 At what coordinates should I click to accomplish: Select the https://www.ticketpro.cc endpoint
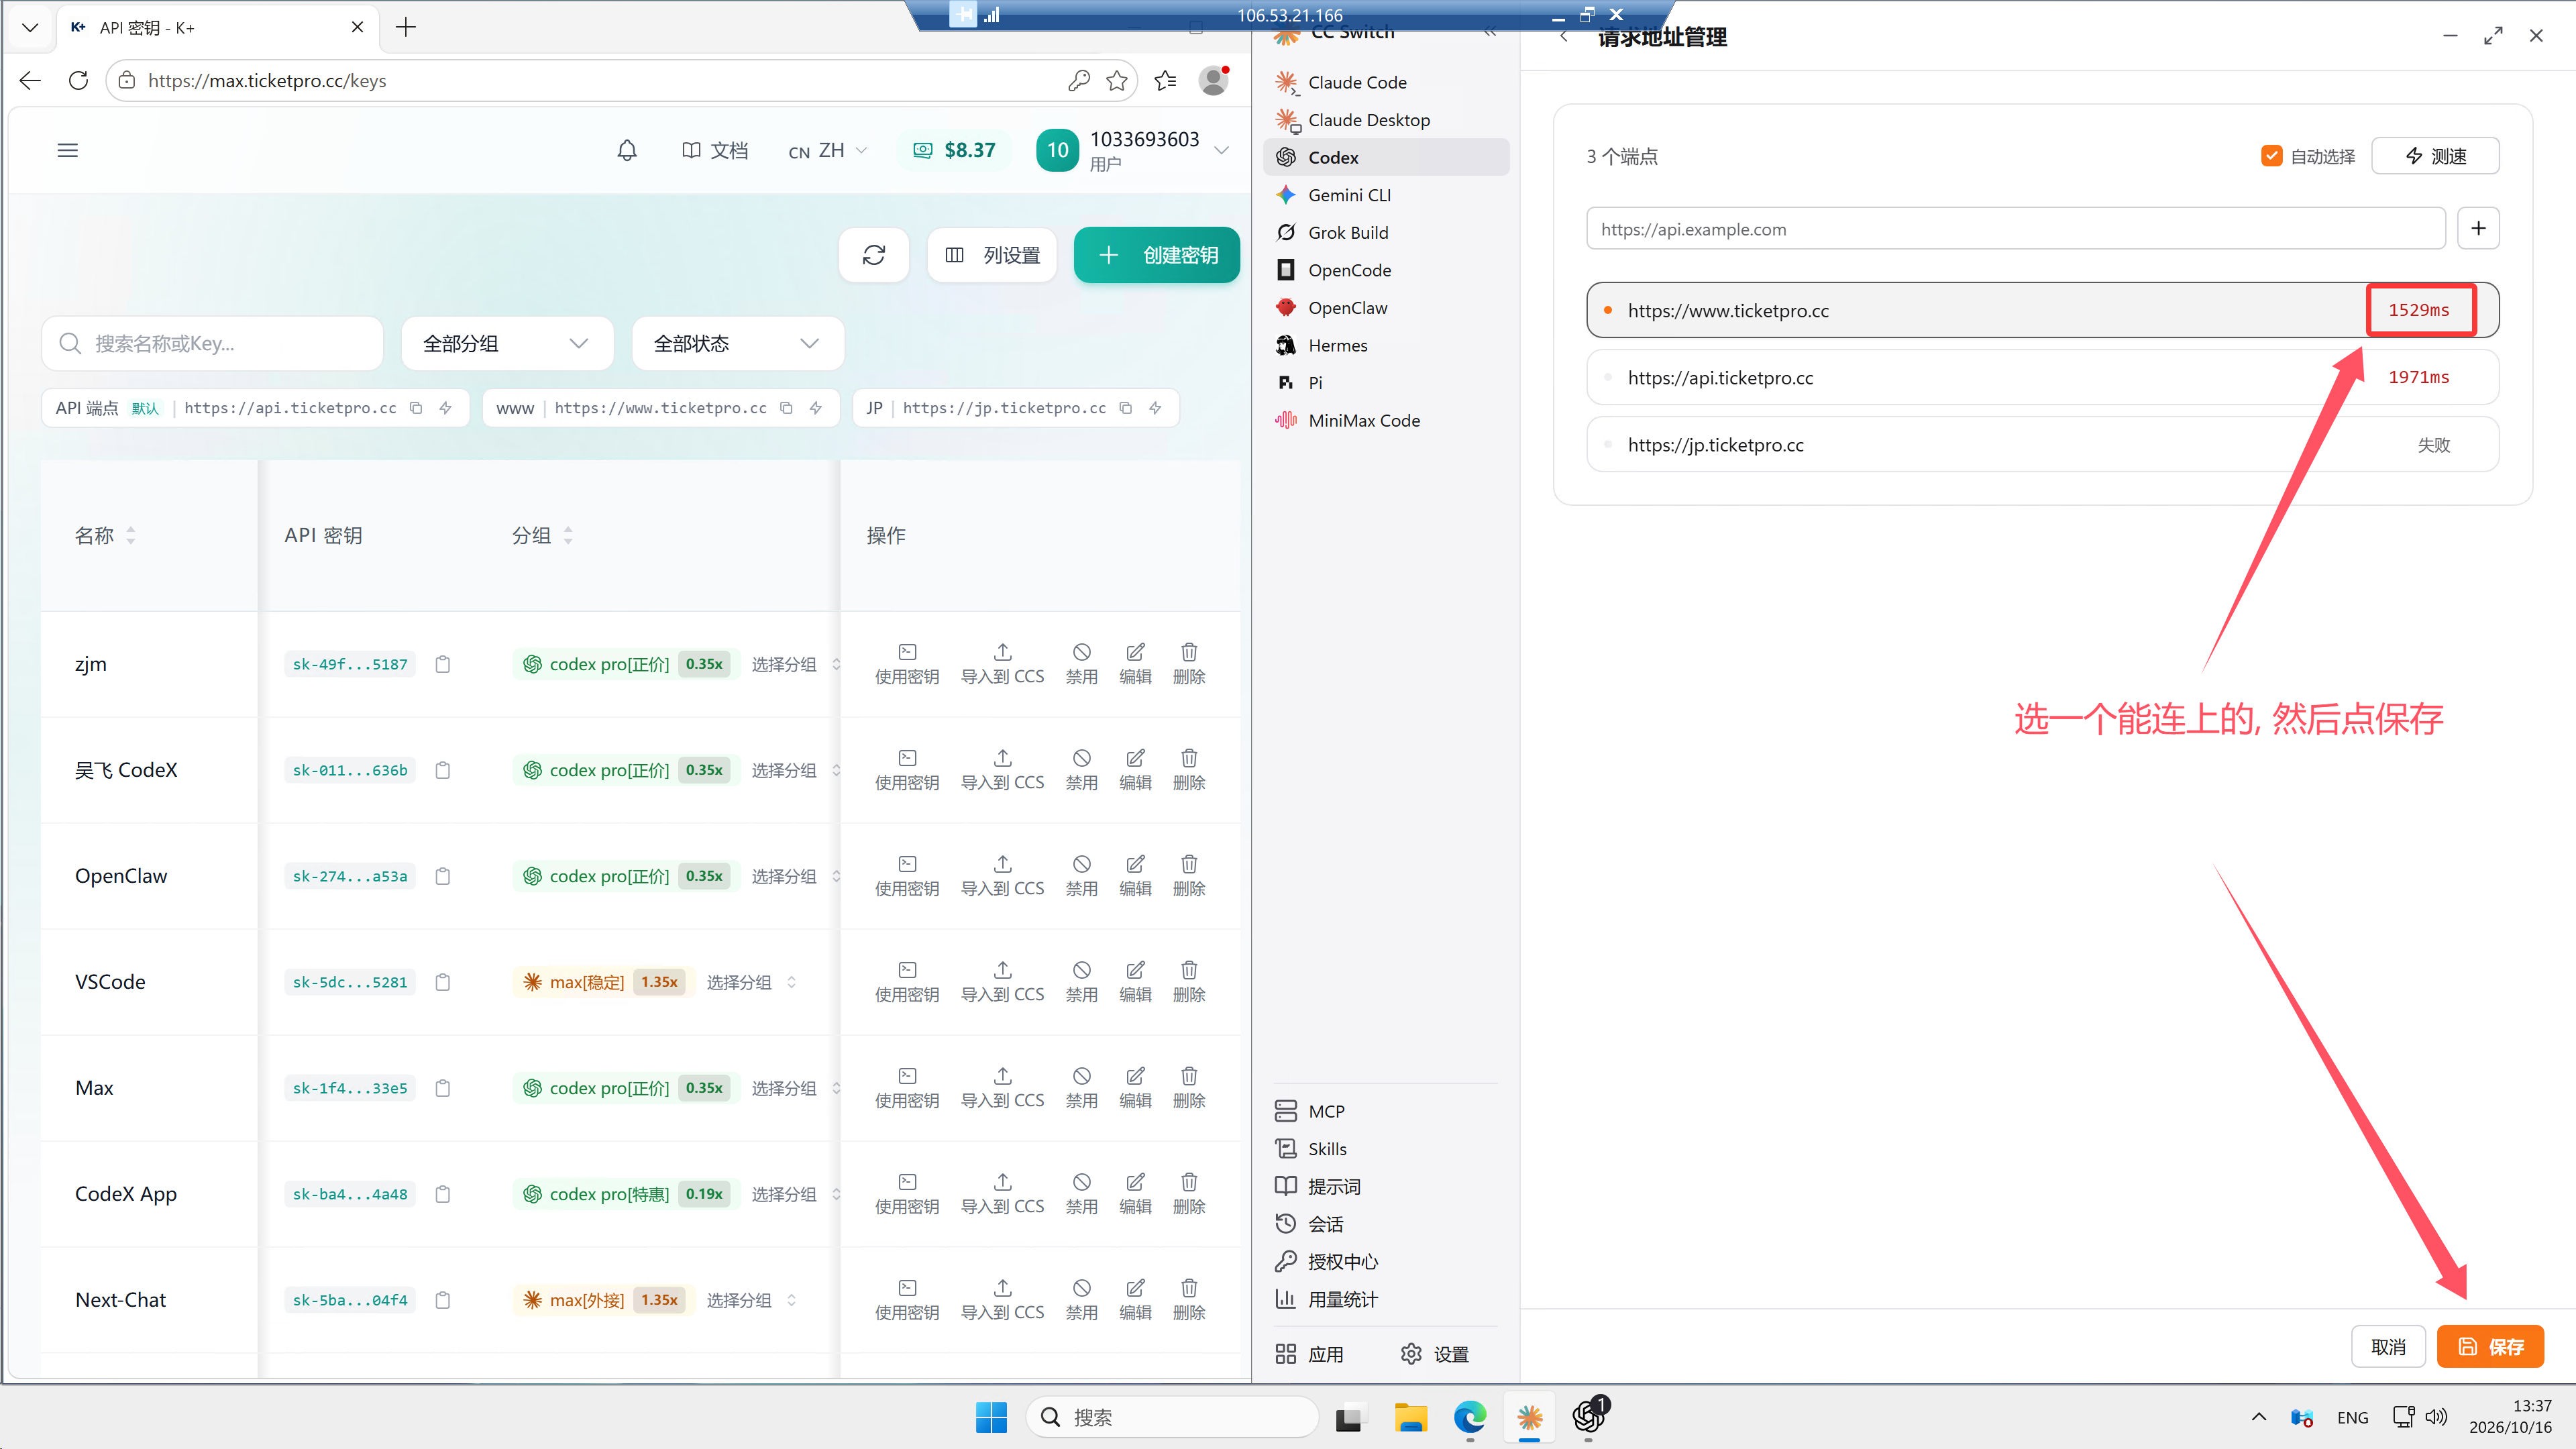2042,310
